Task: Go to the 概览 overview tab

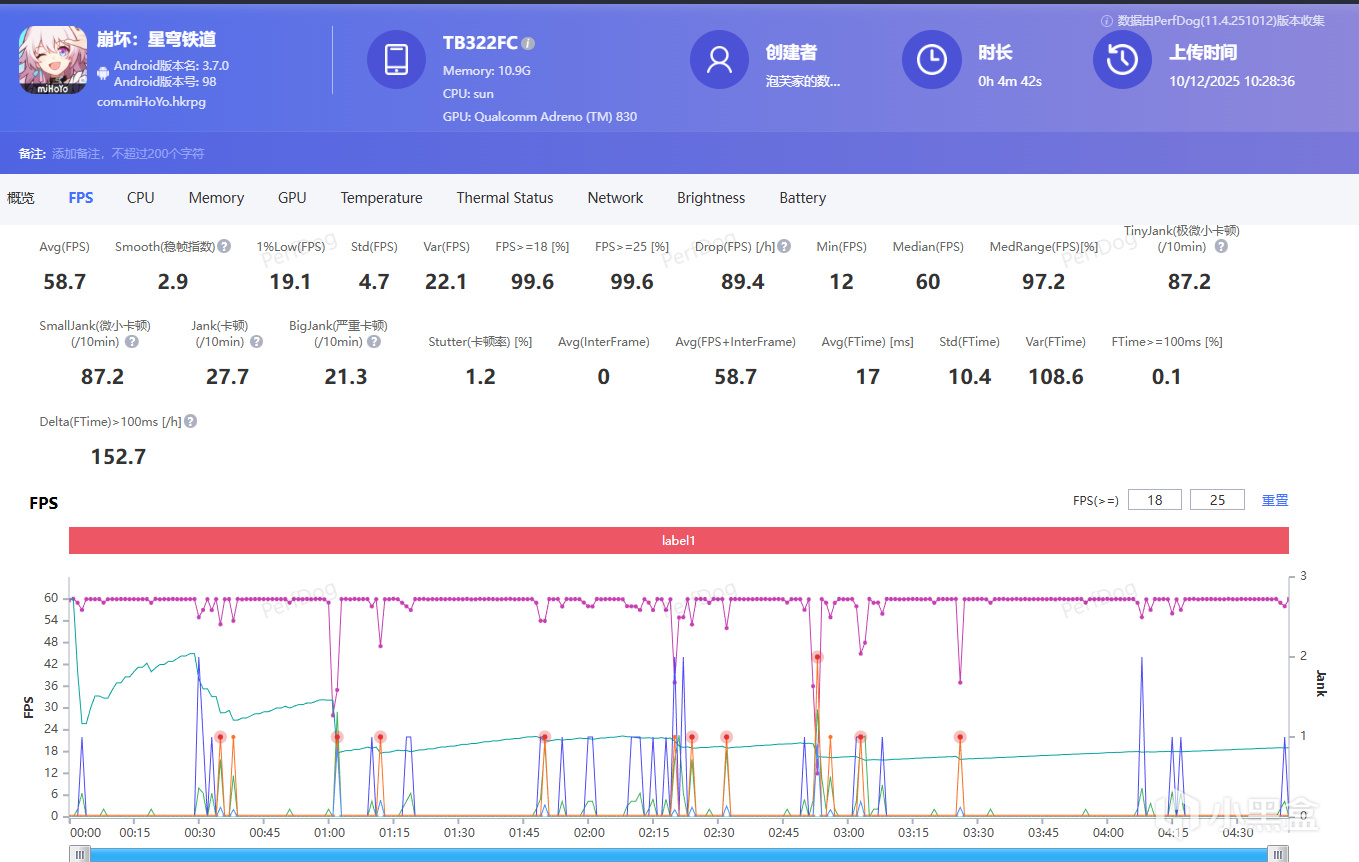Action: (21, 198)
